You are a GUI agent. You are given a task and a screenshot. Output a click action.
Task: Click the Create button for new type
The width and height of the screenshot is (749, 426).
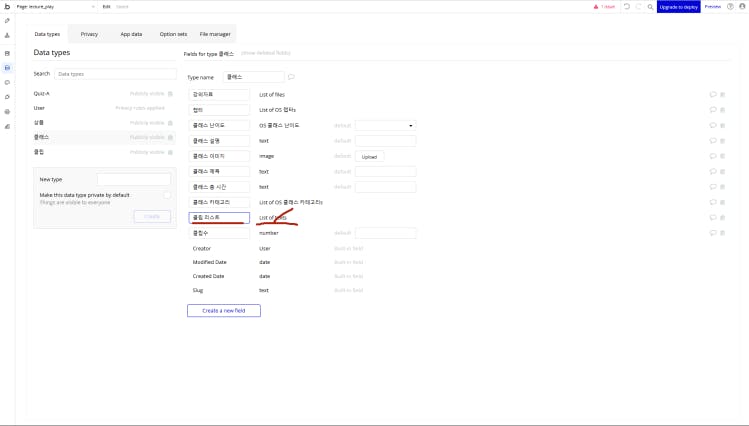pos(152,216)
